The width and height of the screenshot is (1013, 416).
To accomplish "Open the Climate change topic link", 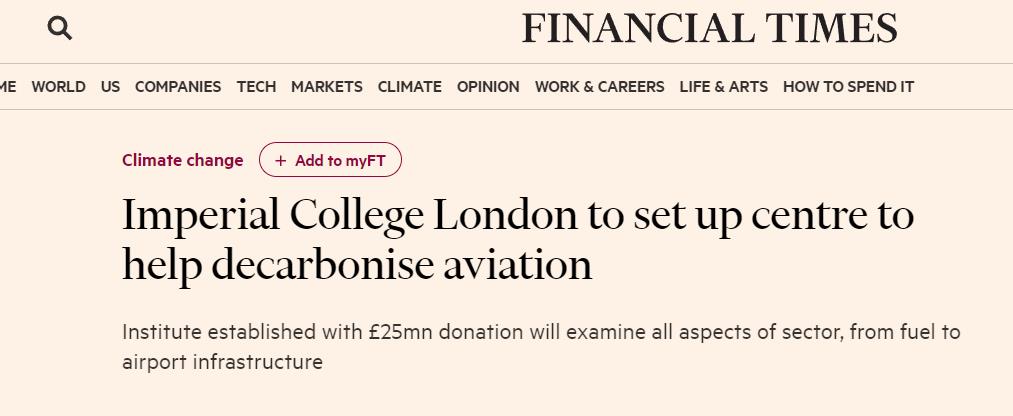I will [x=182, y=160].
